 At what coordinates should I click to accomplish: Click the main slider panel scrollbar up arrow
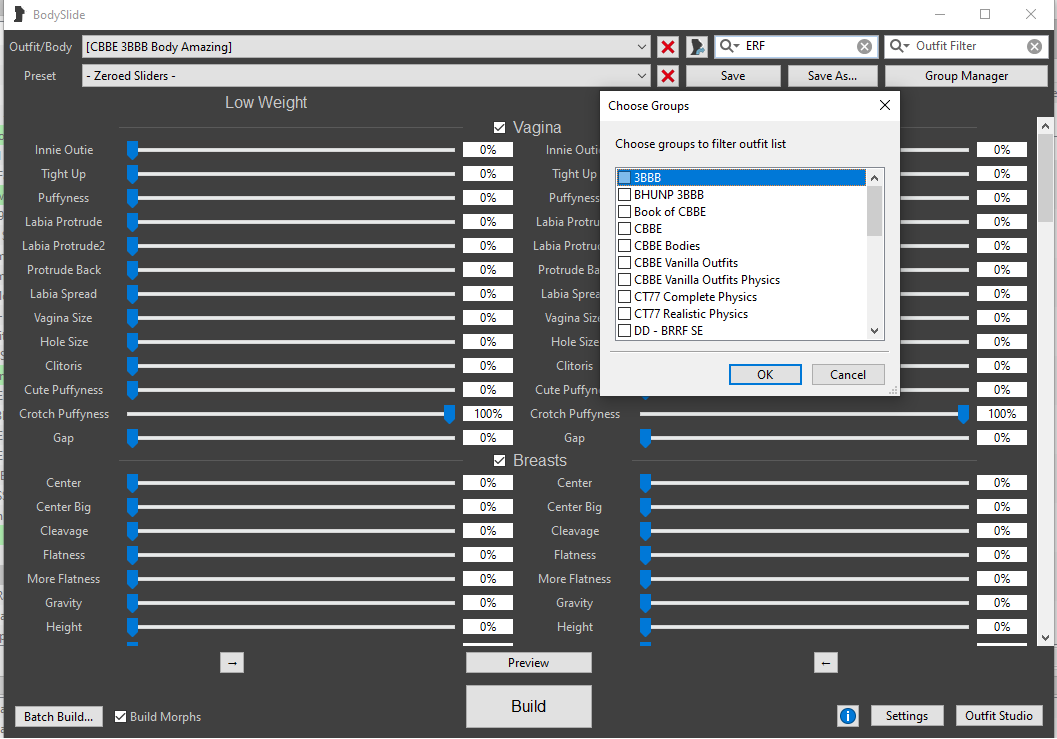click(x=1045, y=125)
